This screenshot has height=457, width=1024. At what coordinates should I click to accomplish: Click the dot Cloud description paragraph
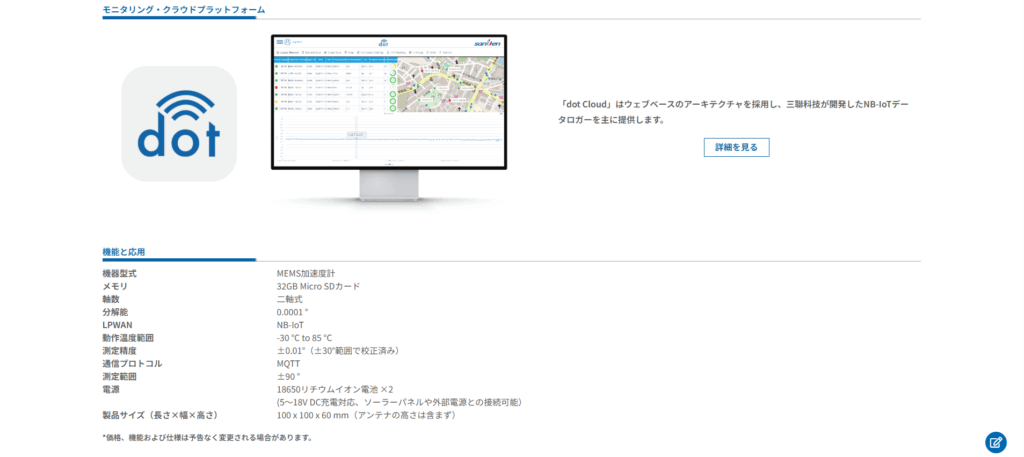(x=735, y=110)
